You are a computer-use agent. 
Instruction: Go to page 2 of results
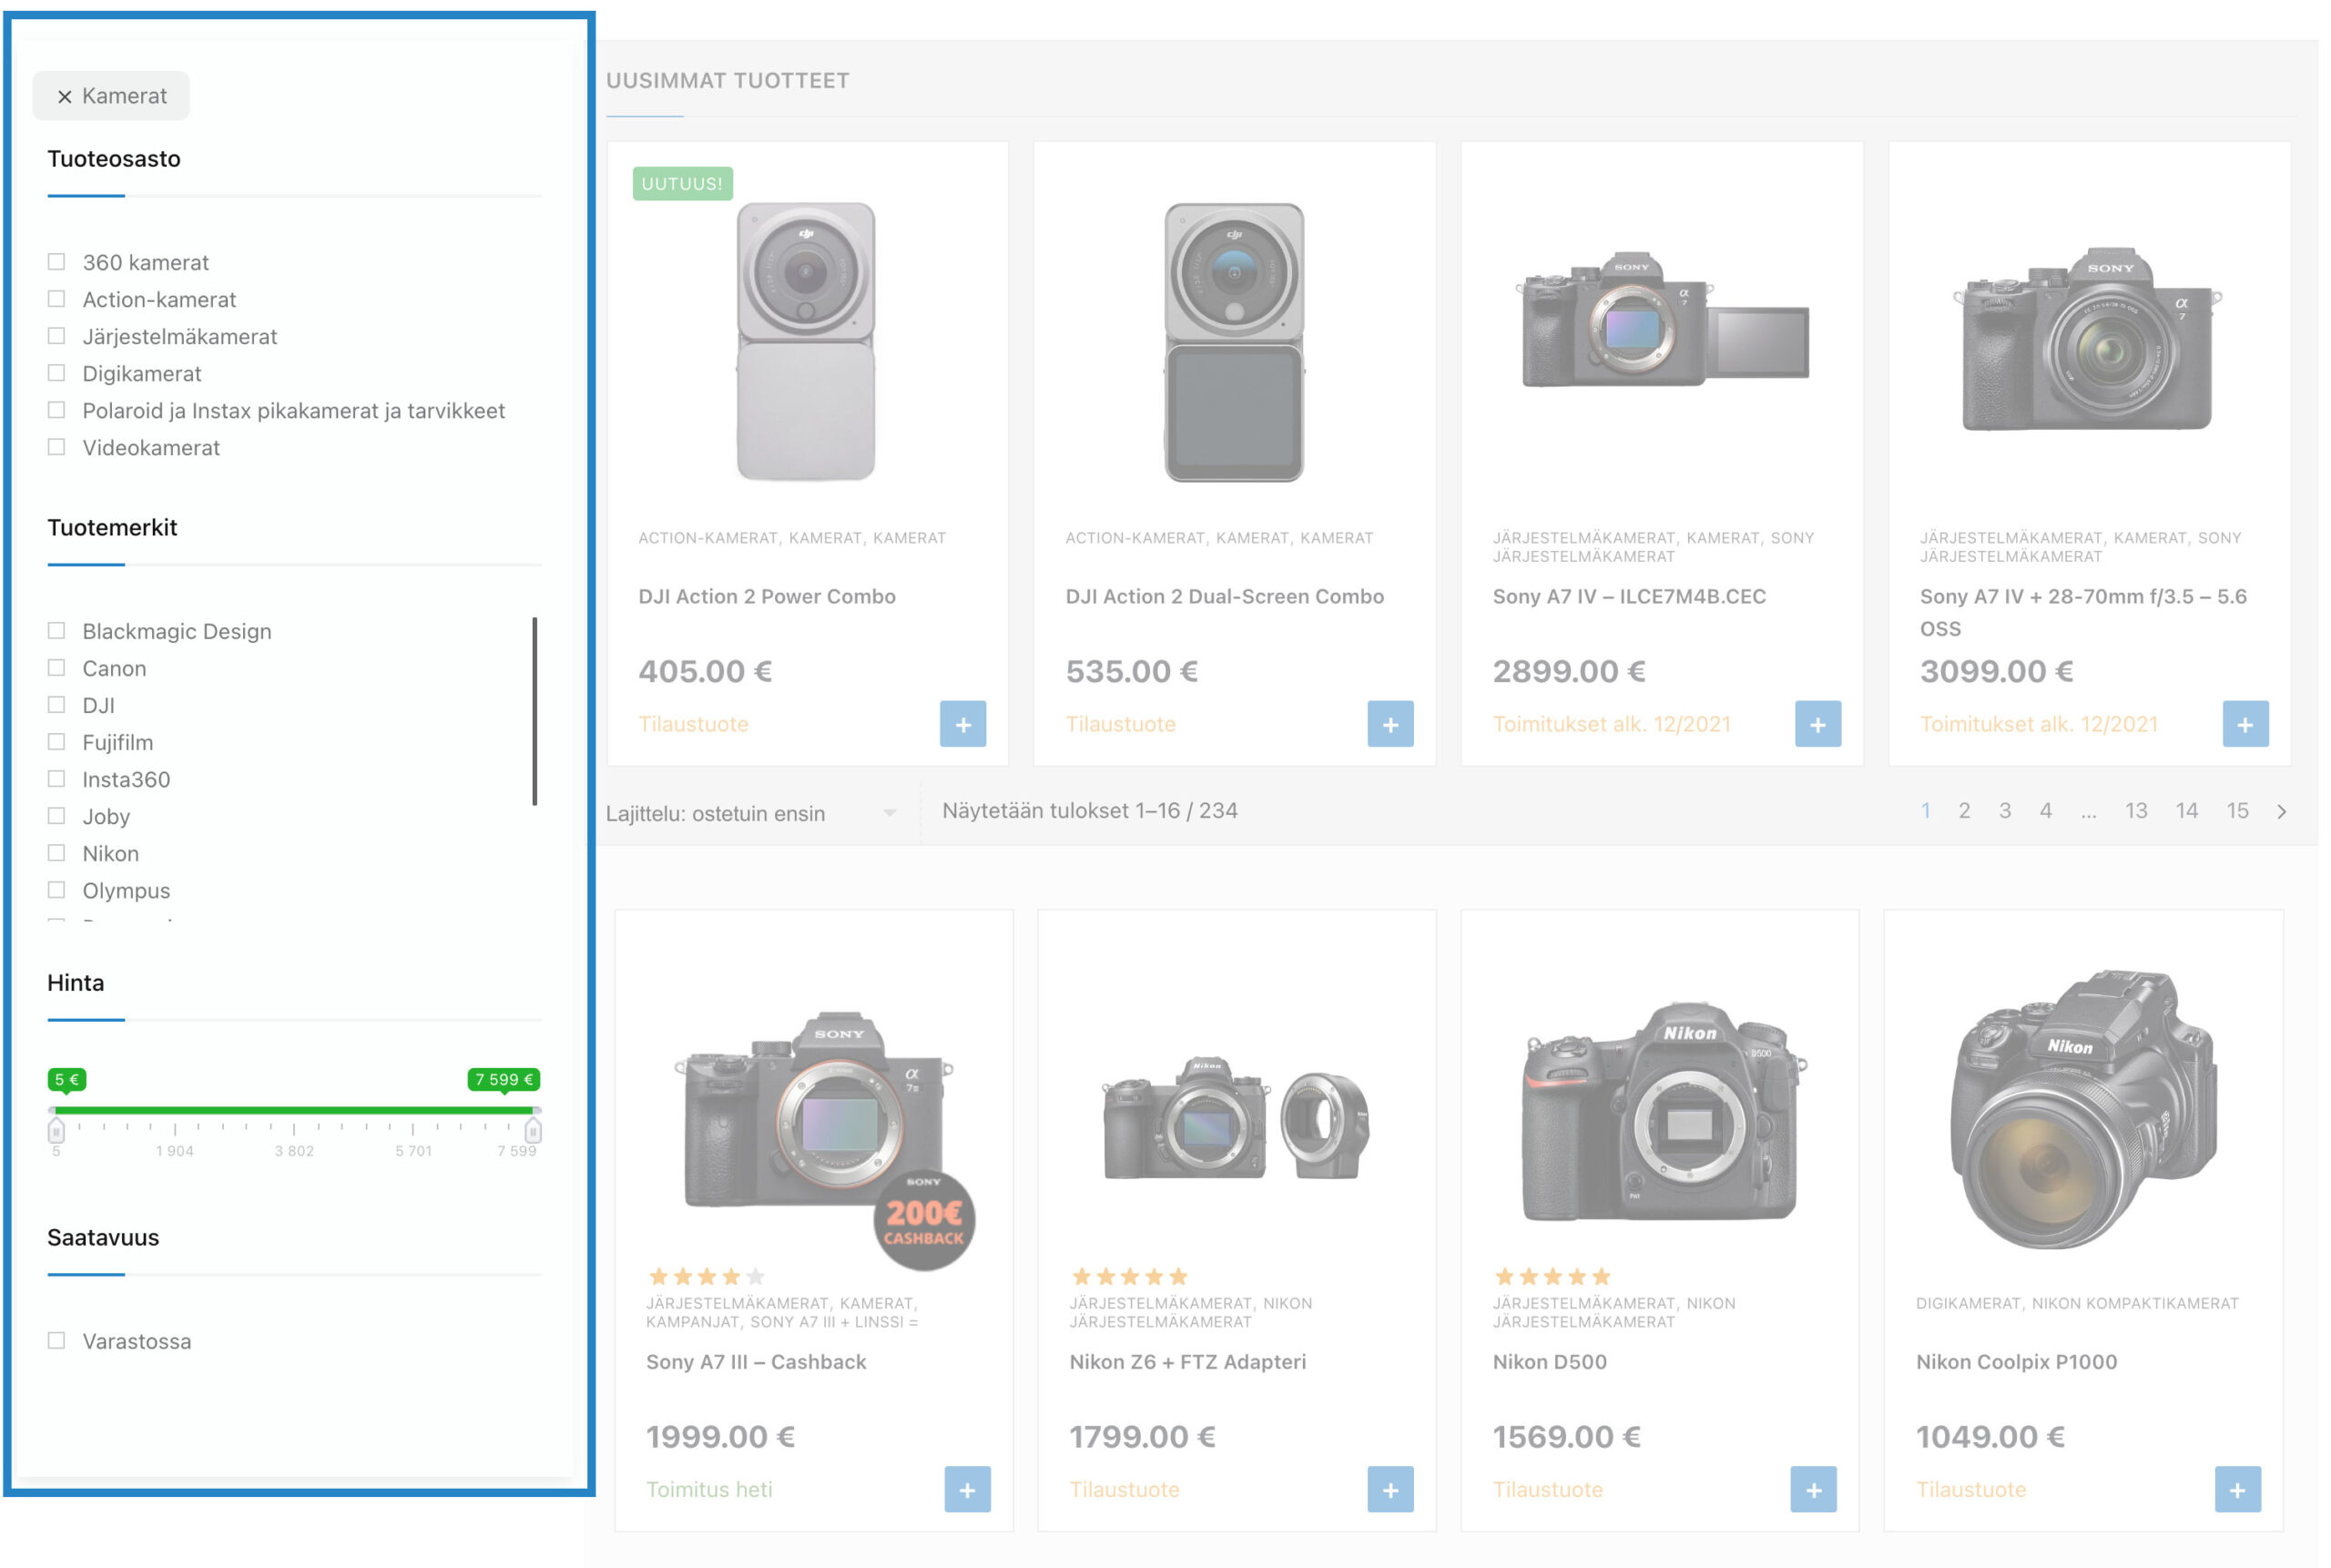[x=1964, y=811]
